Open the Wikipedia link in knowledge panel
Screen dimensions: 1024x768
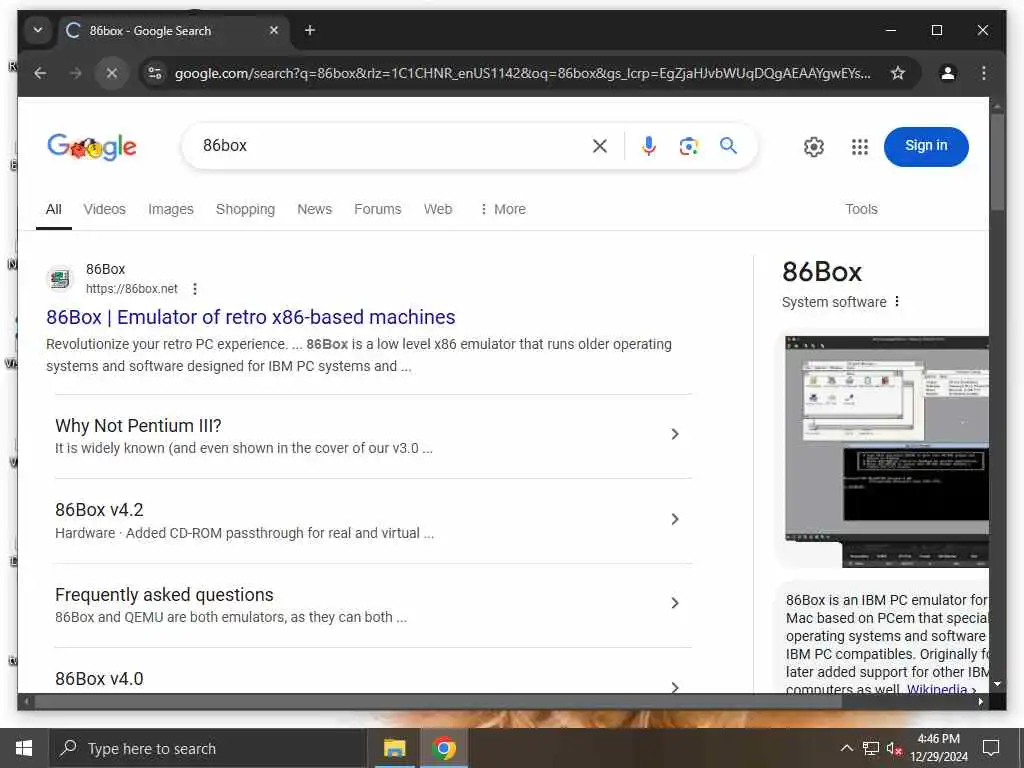pos(937,688)
